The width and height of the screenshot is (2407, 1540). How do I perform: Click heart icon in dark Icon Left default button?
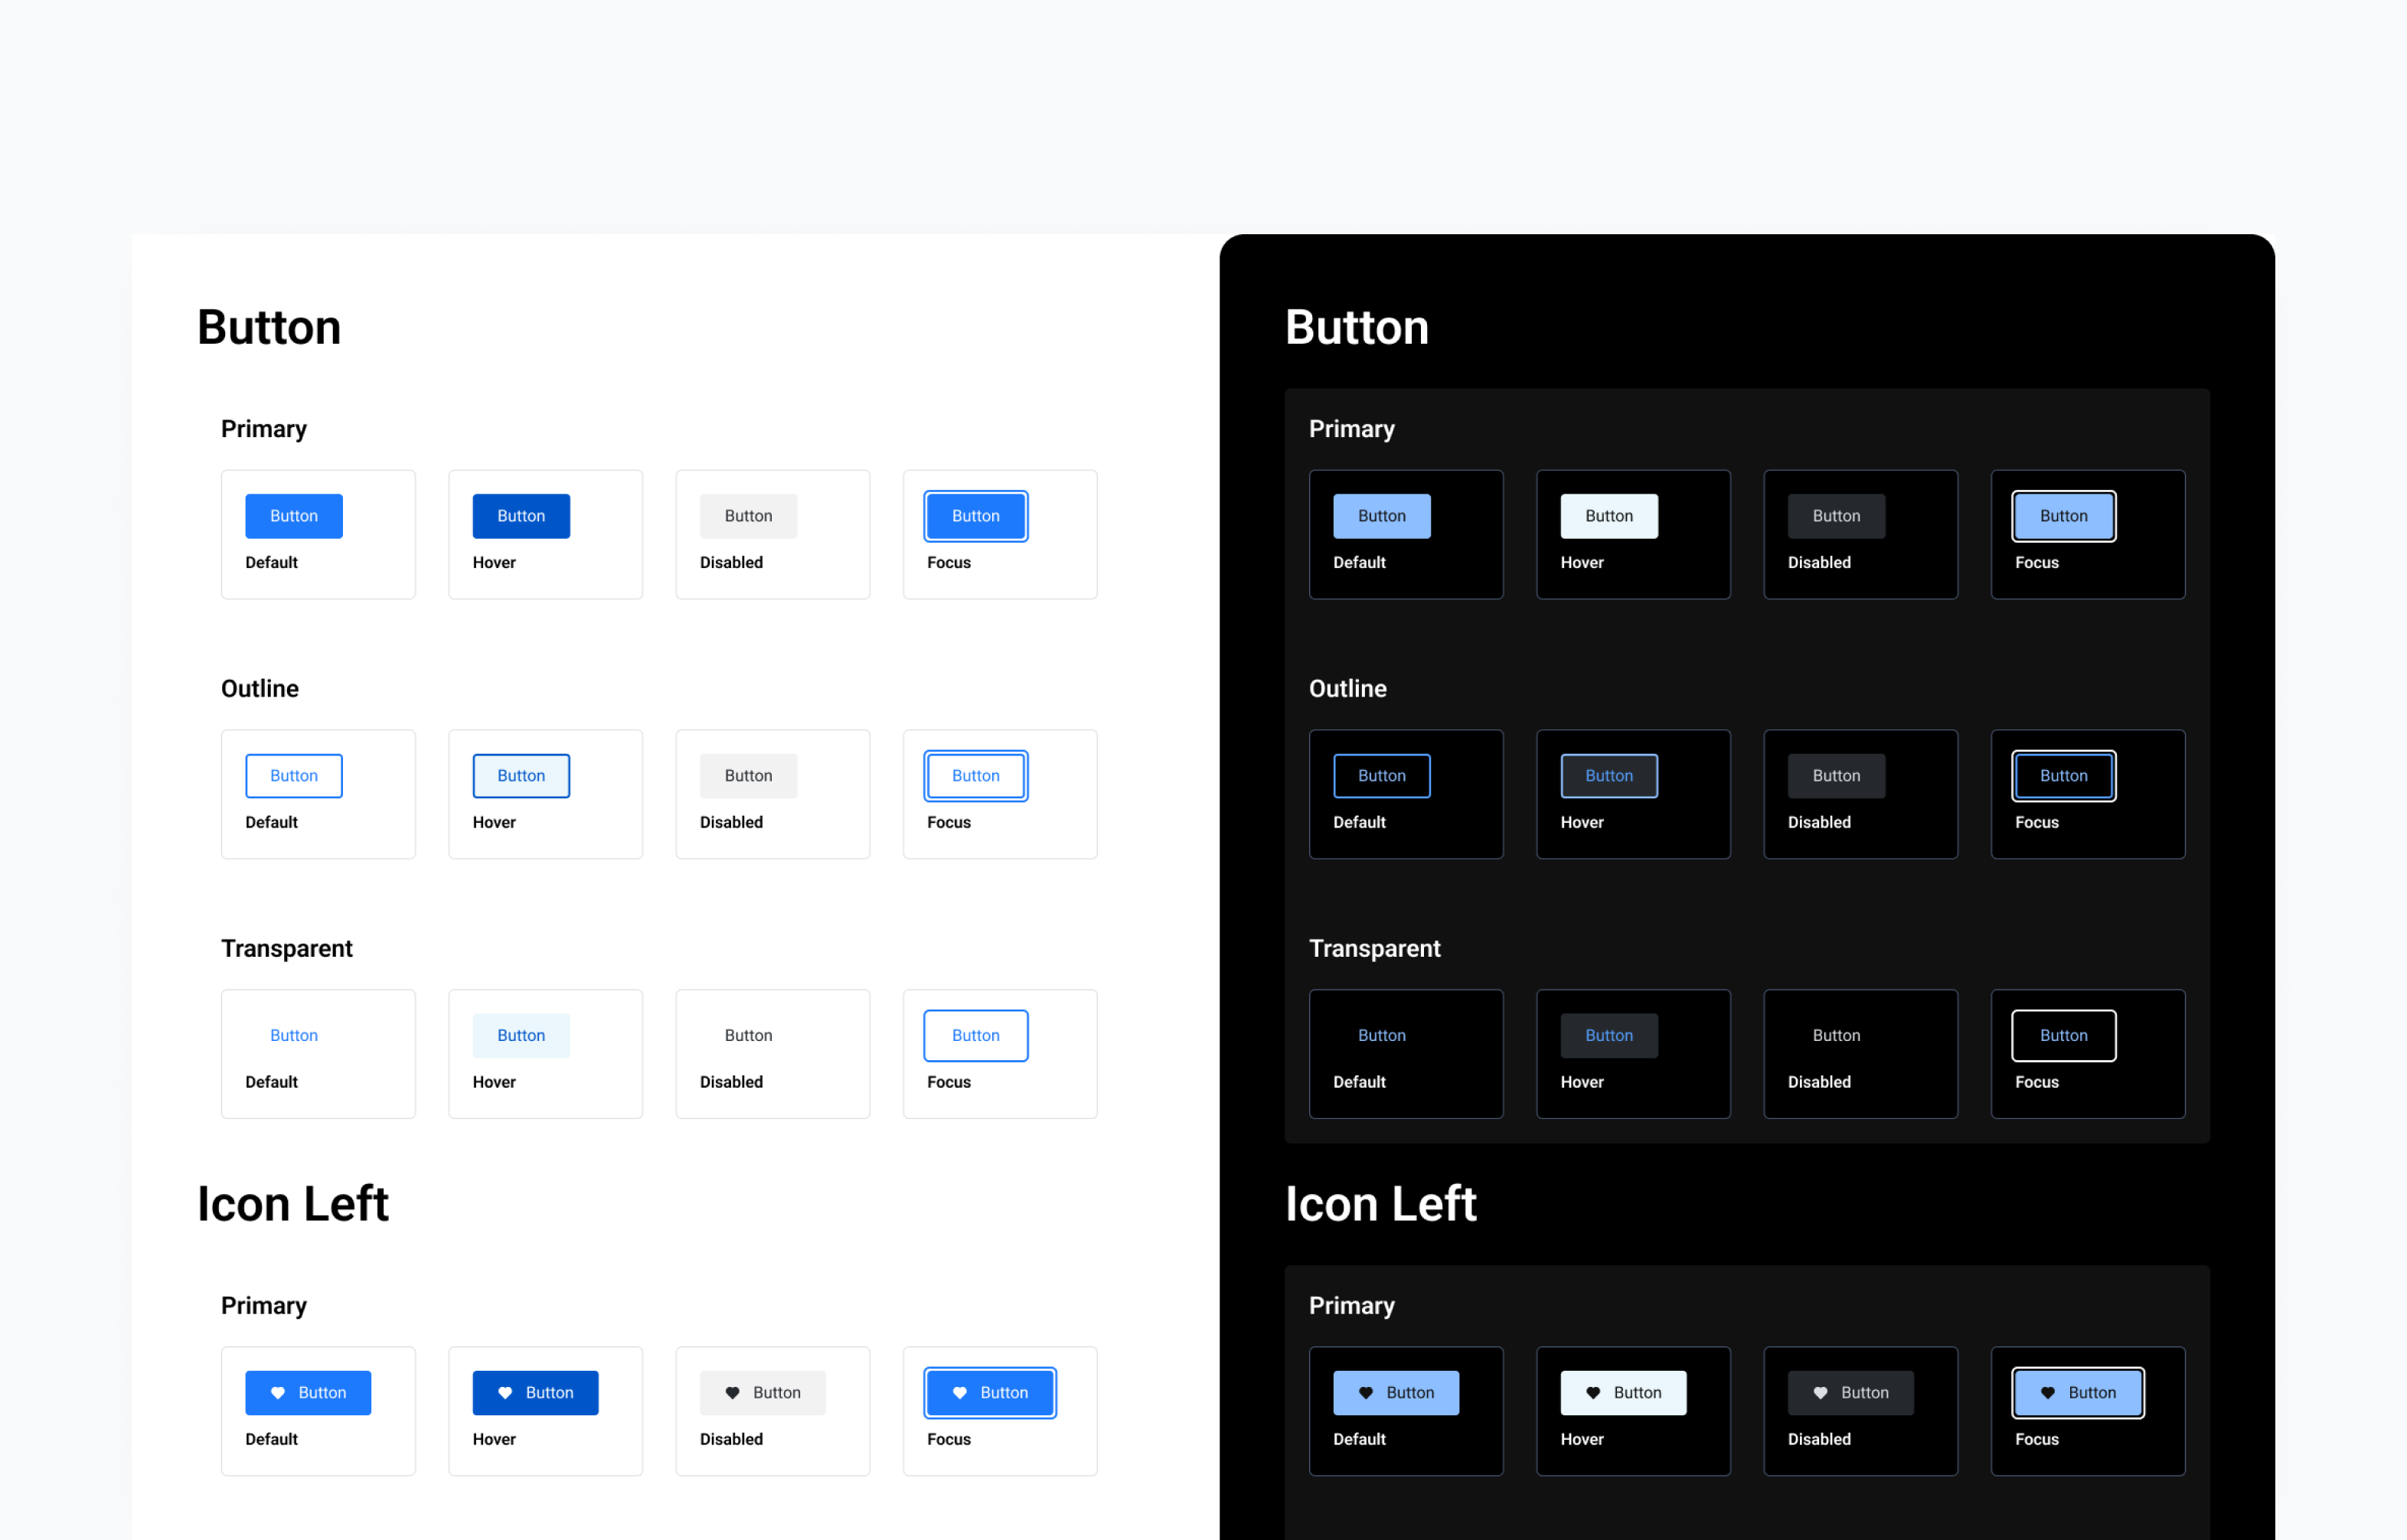1366,1393
